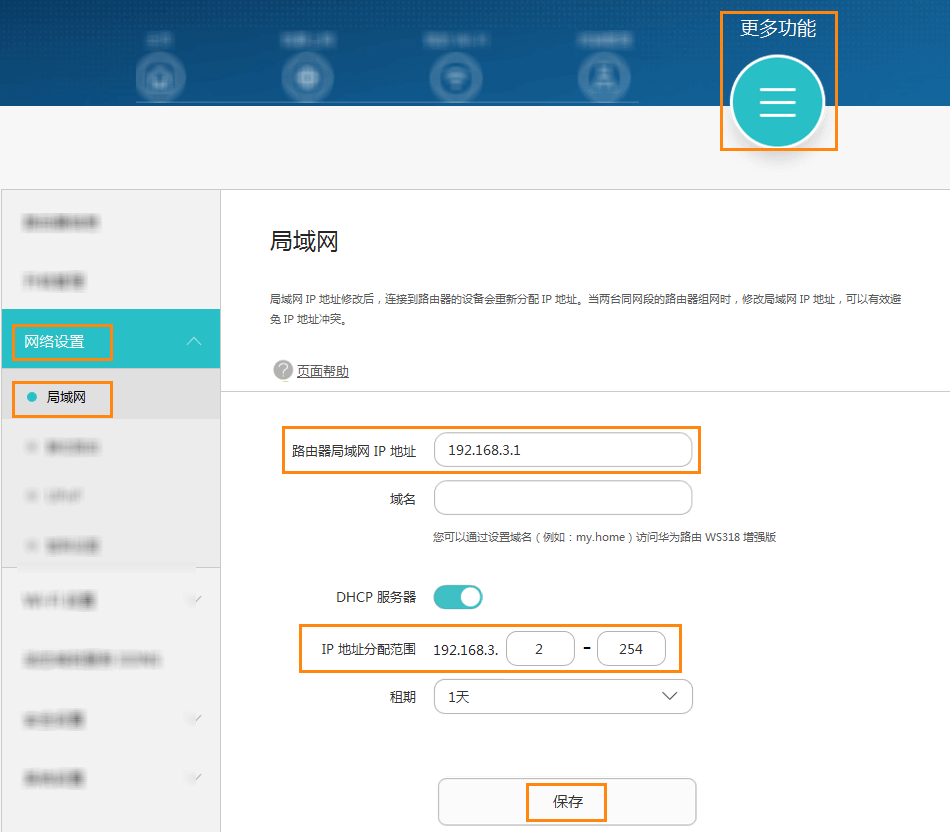The height and width of the screenshot is (832, 950).
Task: Select the DHCP range end field showing 254
Action: coord(632,648)
